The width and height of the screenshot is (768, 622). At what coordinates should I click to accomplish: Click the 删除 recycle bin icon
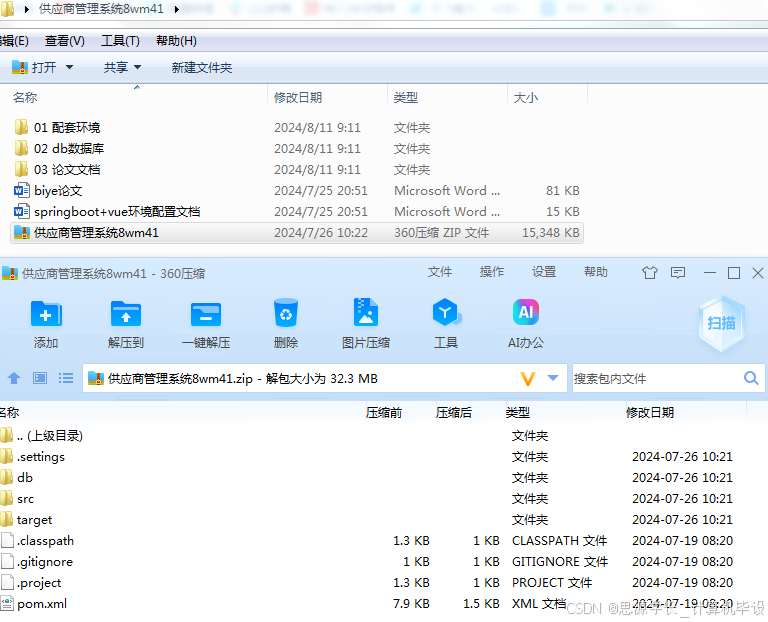tap(286, 312)
